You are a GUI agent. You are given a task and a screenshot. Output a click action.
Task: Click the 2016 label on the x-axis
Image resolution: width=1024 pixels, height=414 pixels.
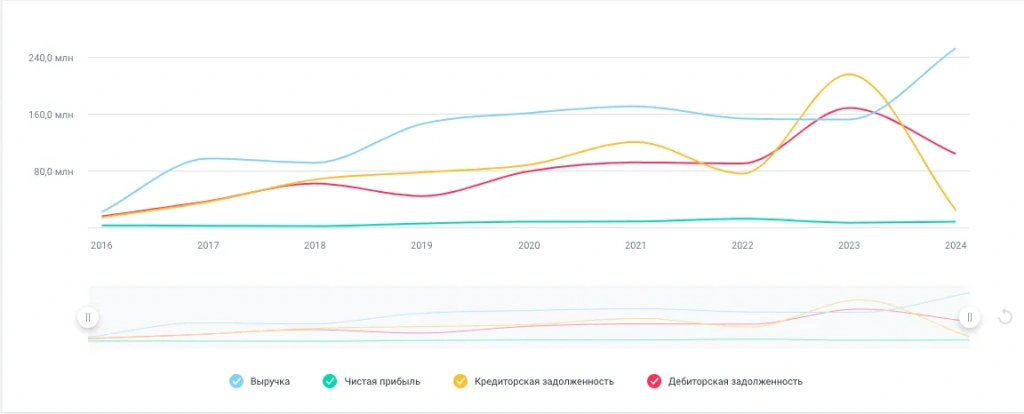point(101,245)
